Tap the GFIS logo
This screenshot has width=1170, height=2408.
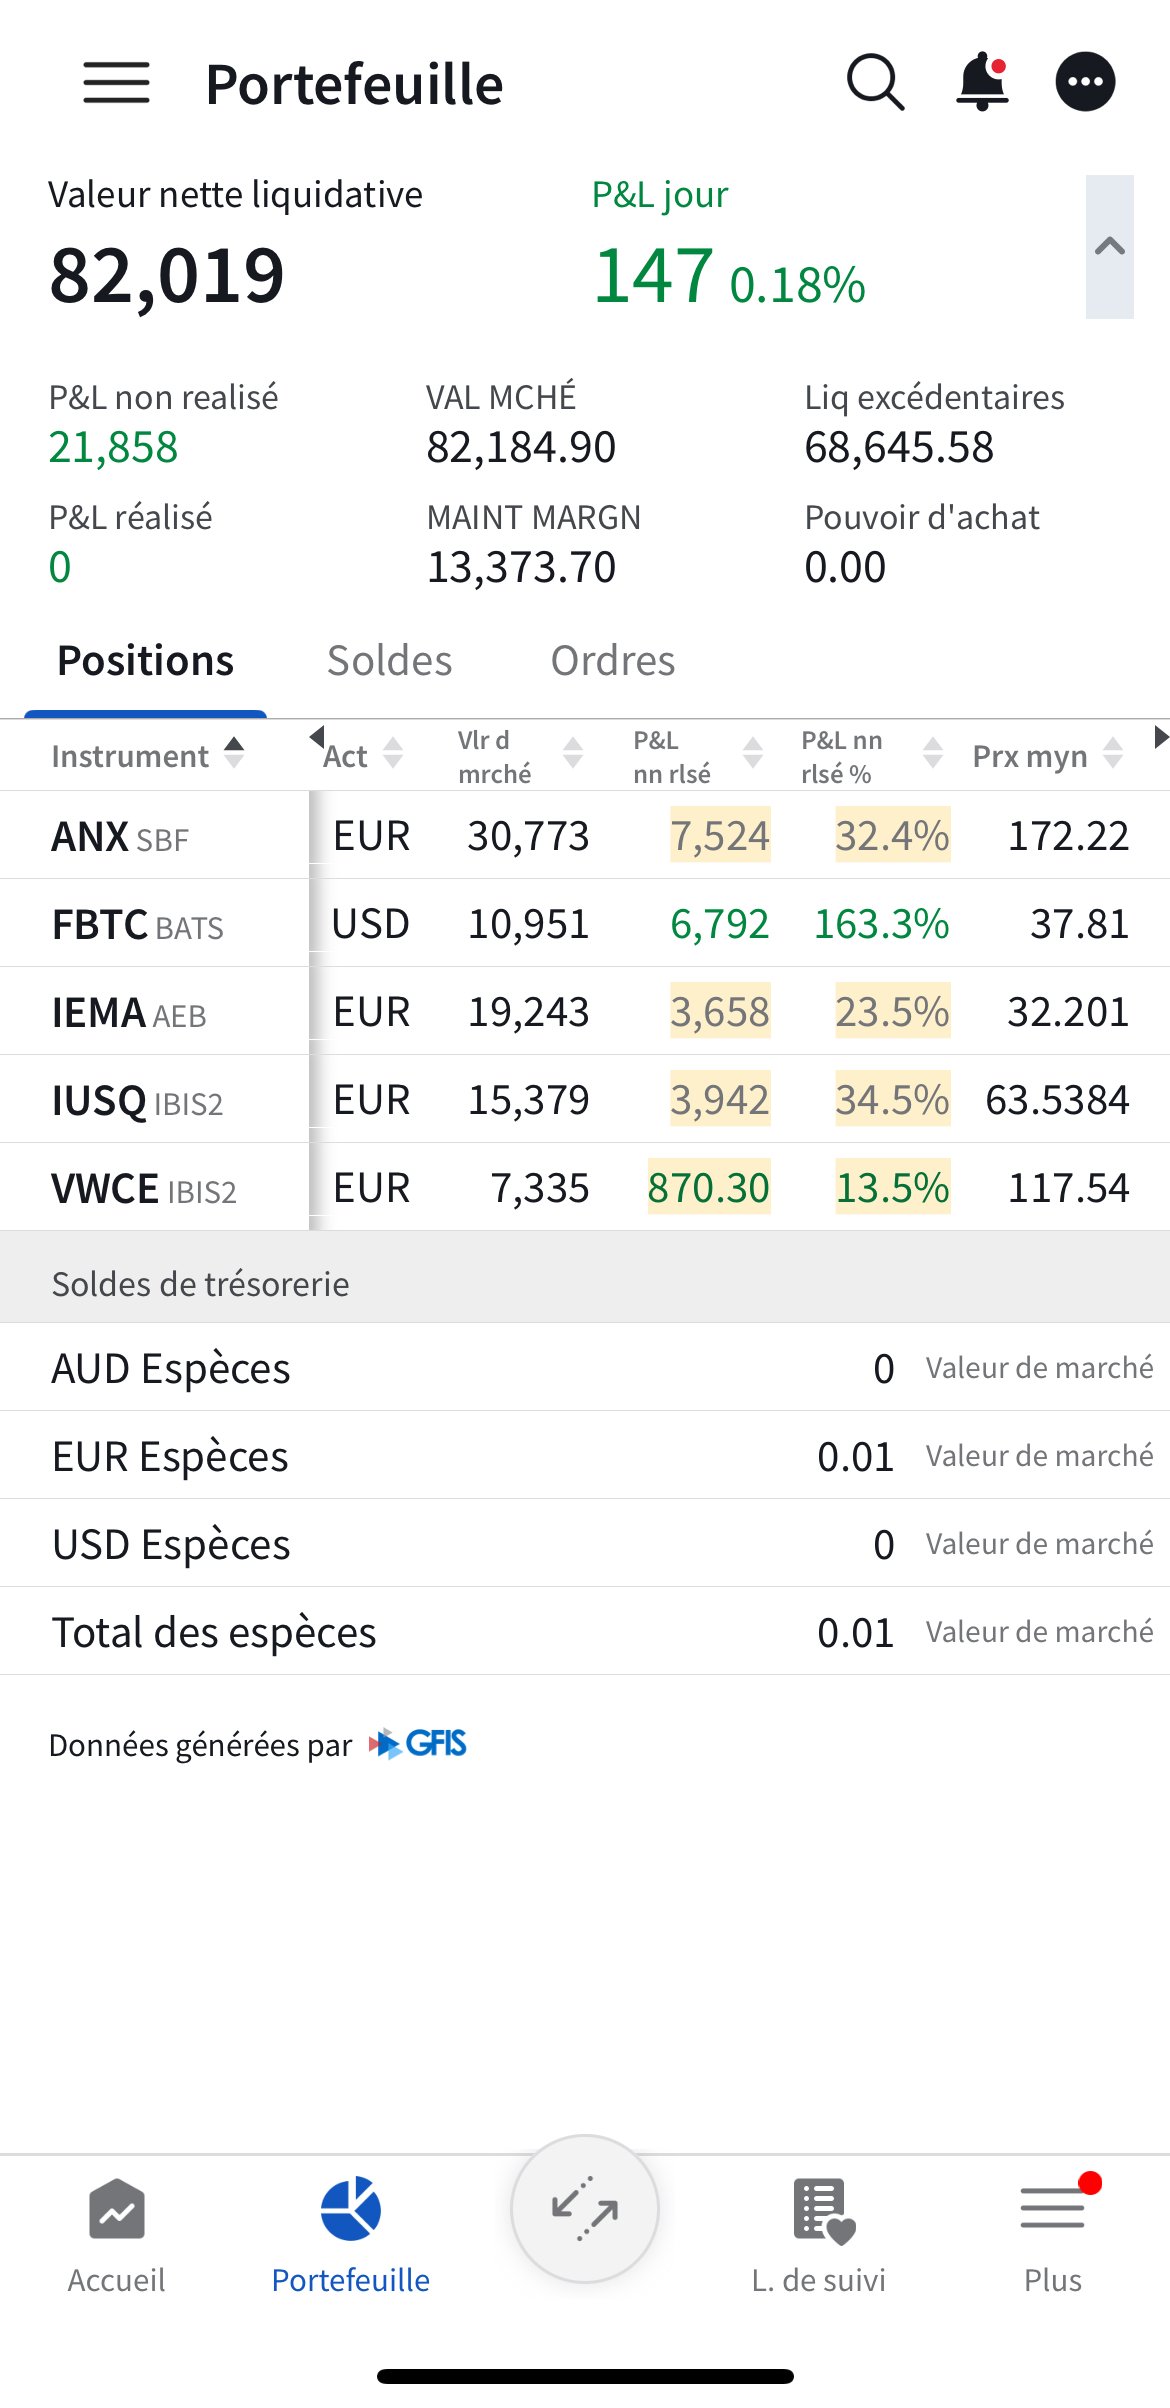[x=418, y=1744]
